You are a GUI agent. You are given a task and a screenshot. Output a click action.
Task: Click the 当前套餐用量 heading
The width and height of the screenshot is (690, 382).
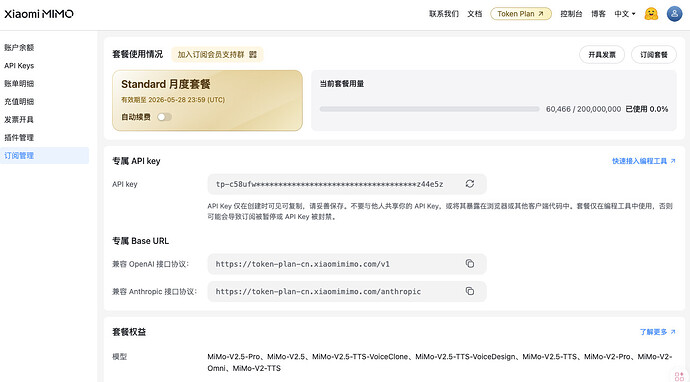[x=342, y=84]
